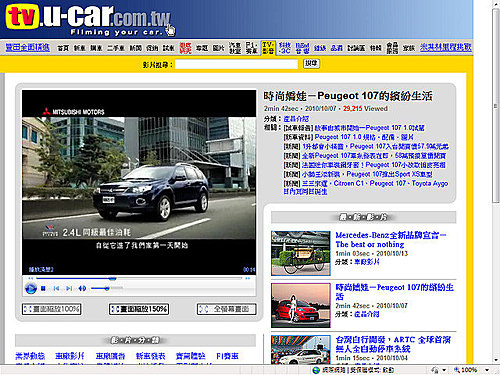Click the F1 racing video category link
This screenshot has width=500, height=375.
click(227, 356)
